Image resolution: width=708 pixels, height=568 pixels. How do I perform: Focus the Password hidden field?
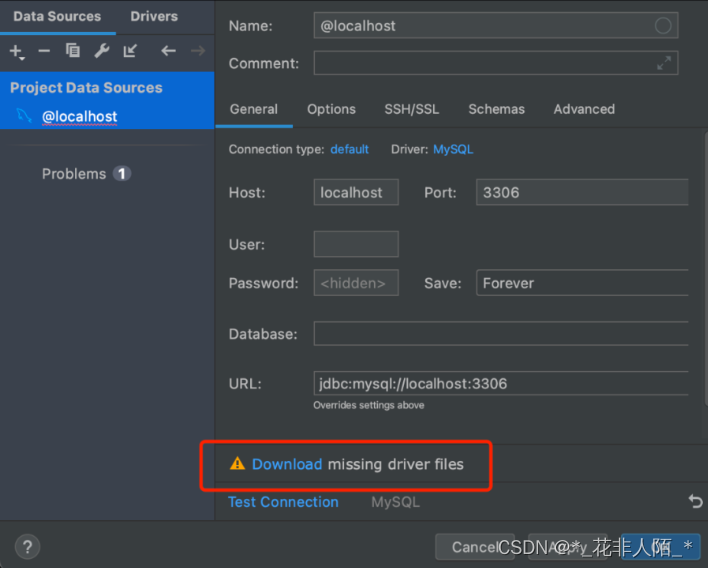356,283
